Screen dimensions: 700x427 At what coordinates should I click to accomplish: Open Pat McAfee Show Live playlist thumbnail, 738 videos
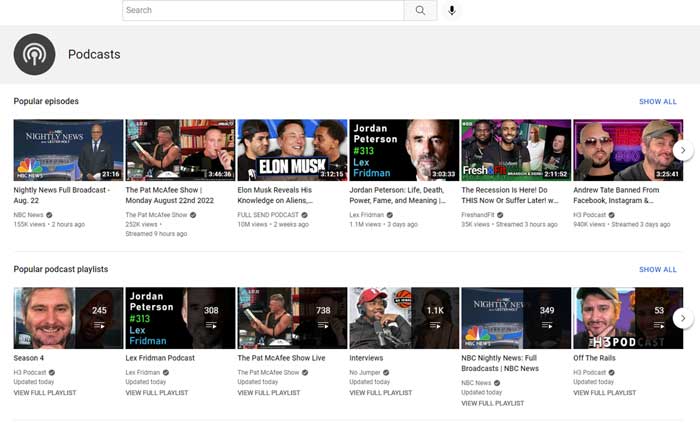pyautogui.click(x=292, y=318)
